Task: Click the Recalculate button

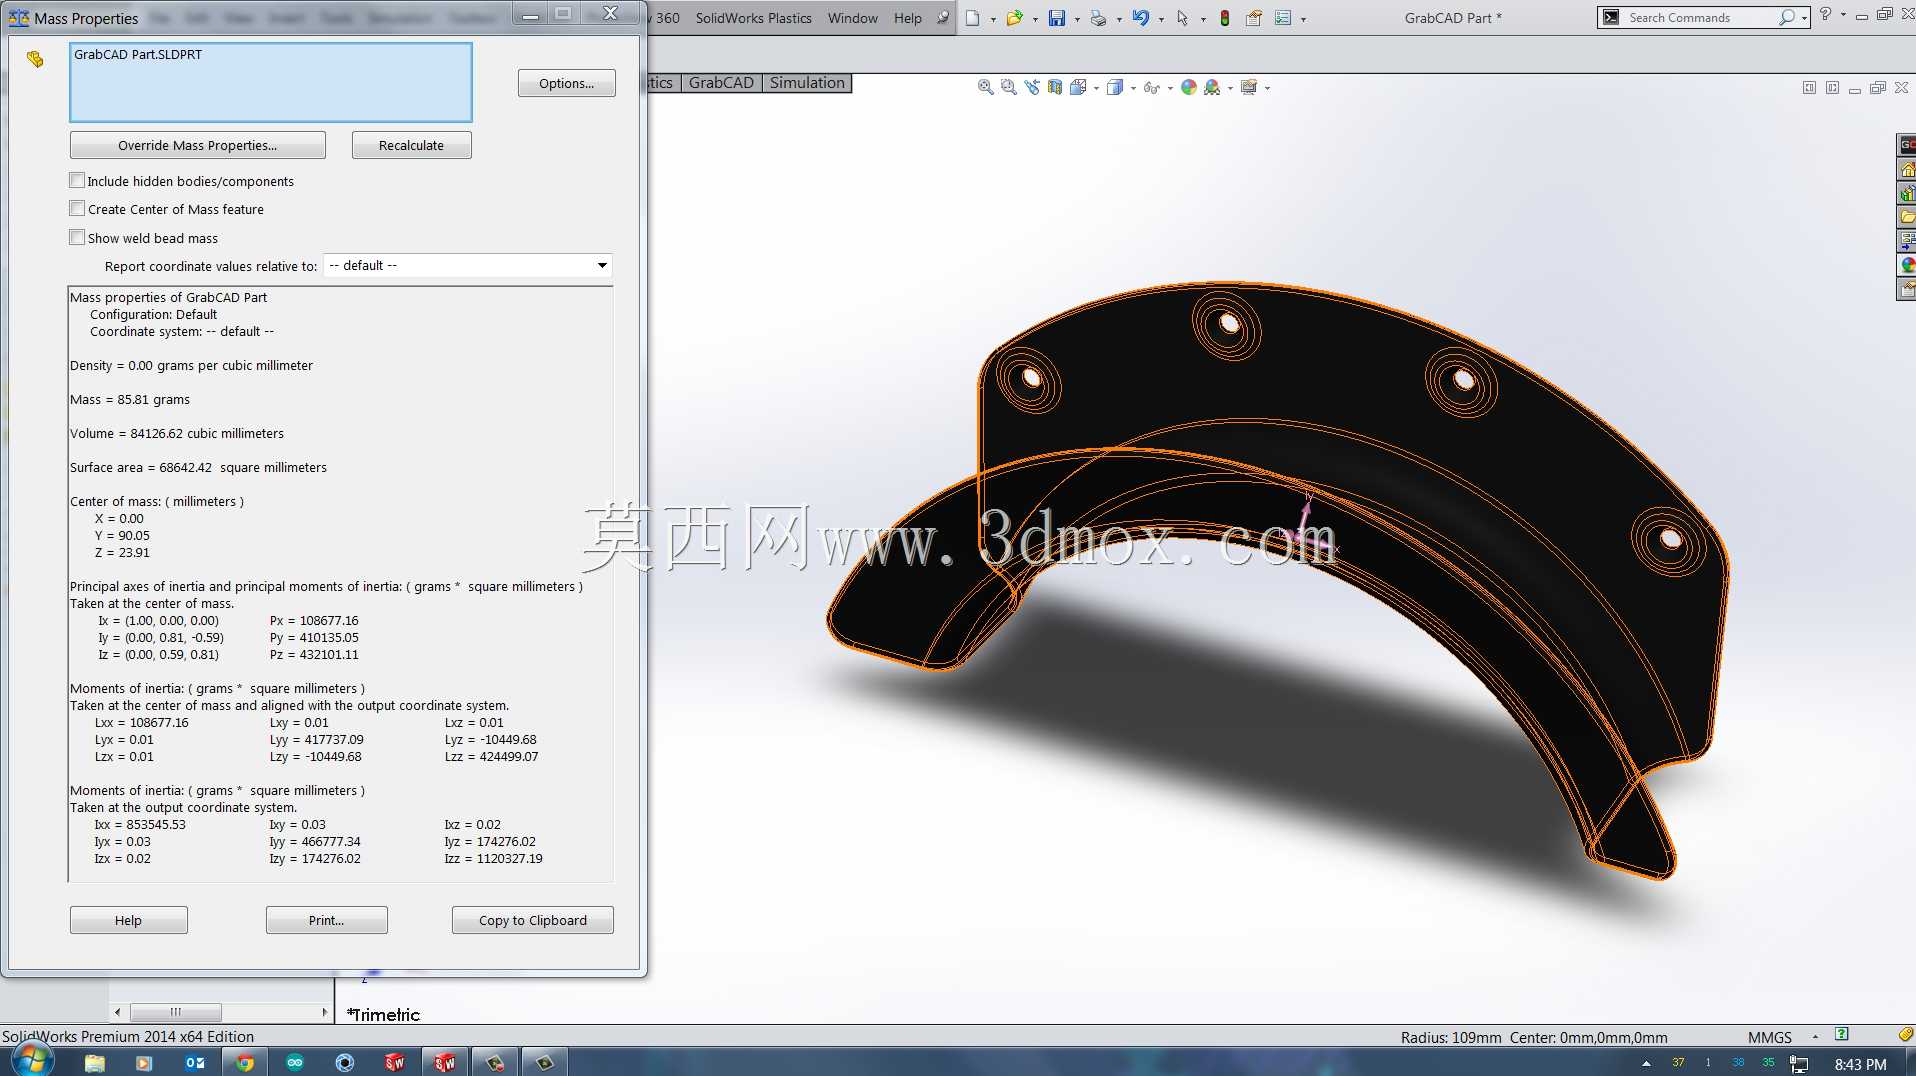Action: tap(411, 145)
